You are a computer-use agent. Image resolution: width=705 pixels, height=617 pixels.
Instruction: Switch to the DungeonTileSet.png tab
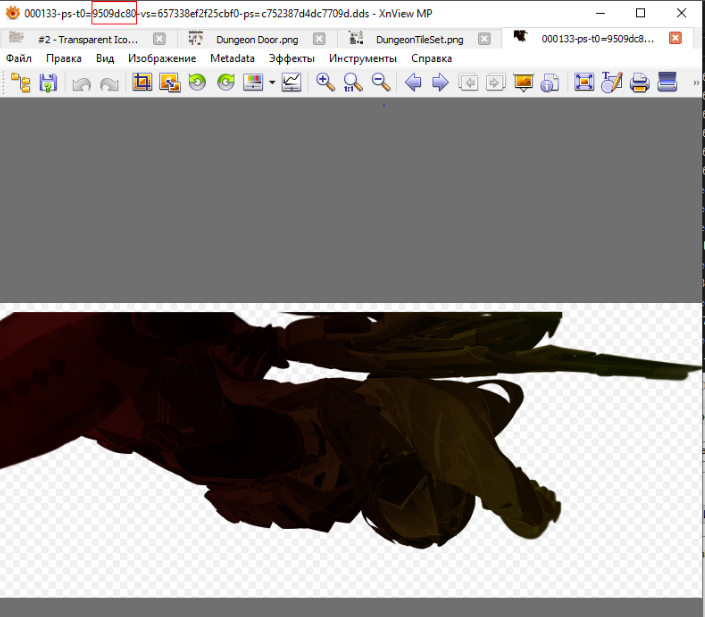pos(419,39)
